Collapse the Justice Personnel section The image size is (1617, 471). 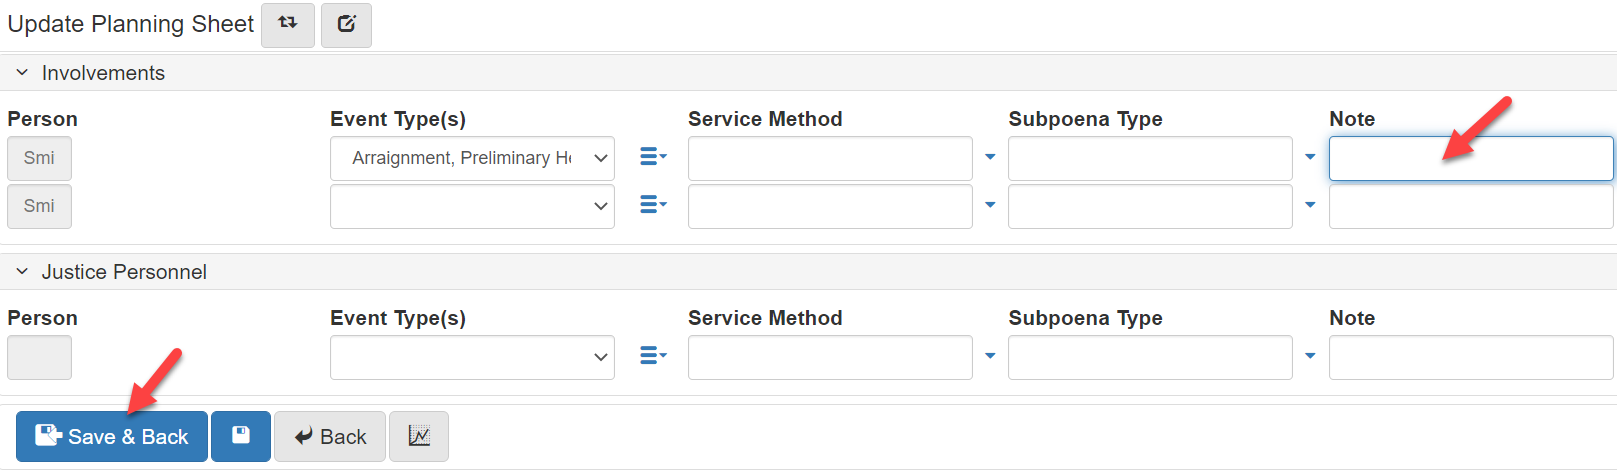[x=22, y=272]
